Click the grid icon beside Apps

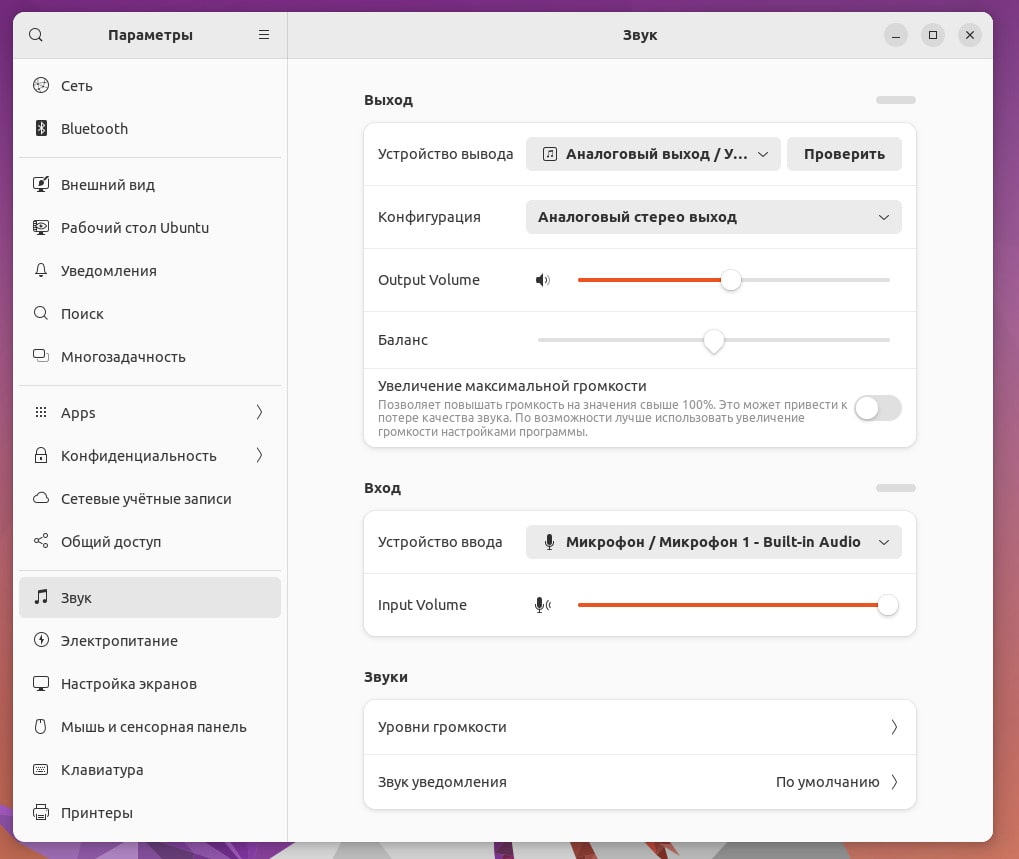click(x=41, y=412)
